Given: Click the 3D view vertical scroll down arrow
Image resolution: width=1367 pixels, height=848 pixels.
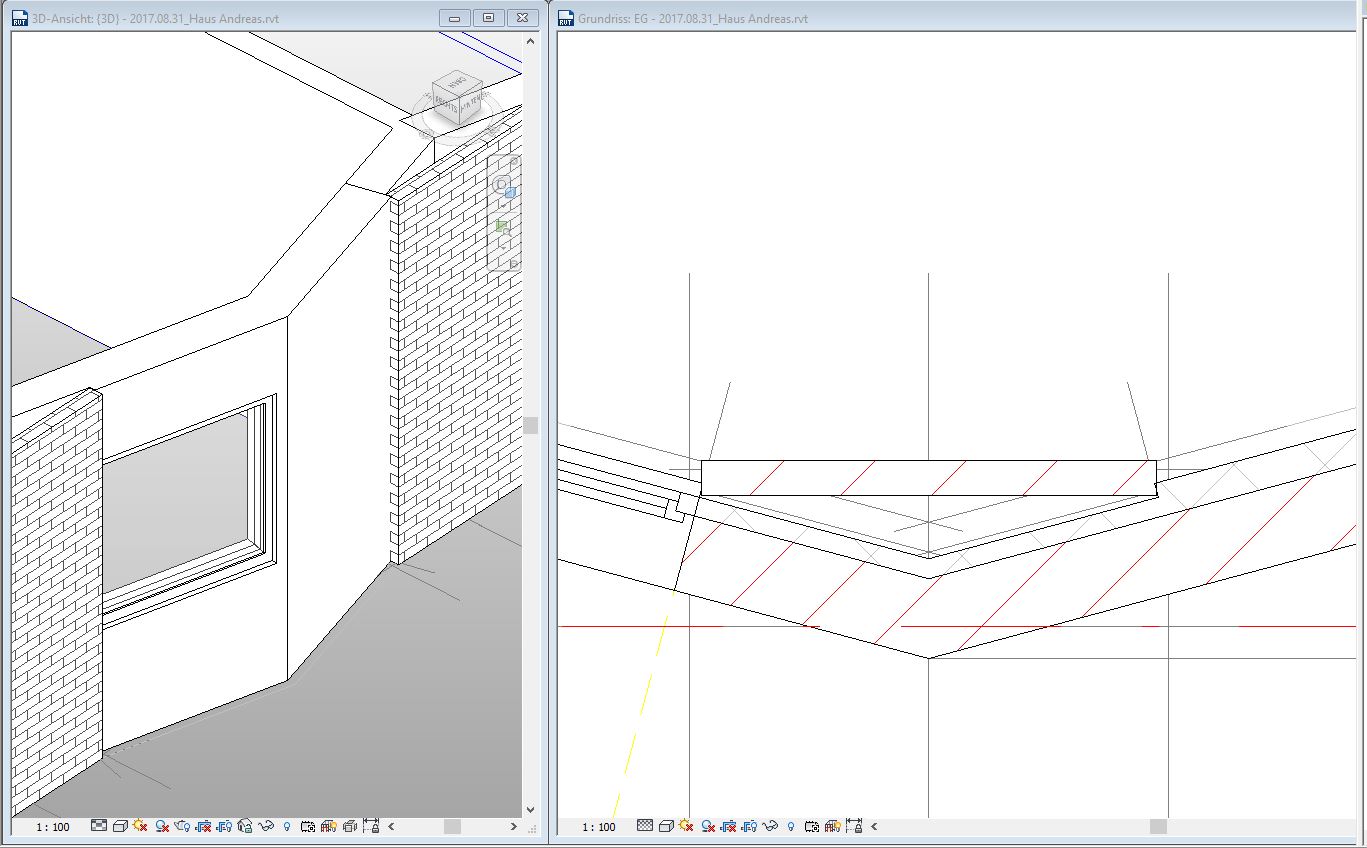Looking at the screenshot, I should pos(530,809).
